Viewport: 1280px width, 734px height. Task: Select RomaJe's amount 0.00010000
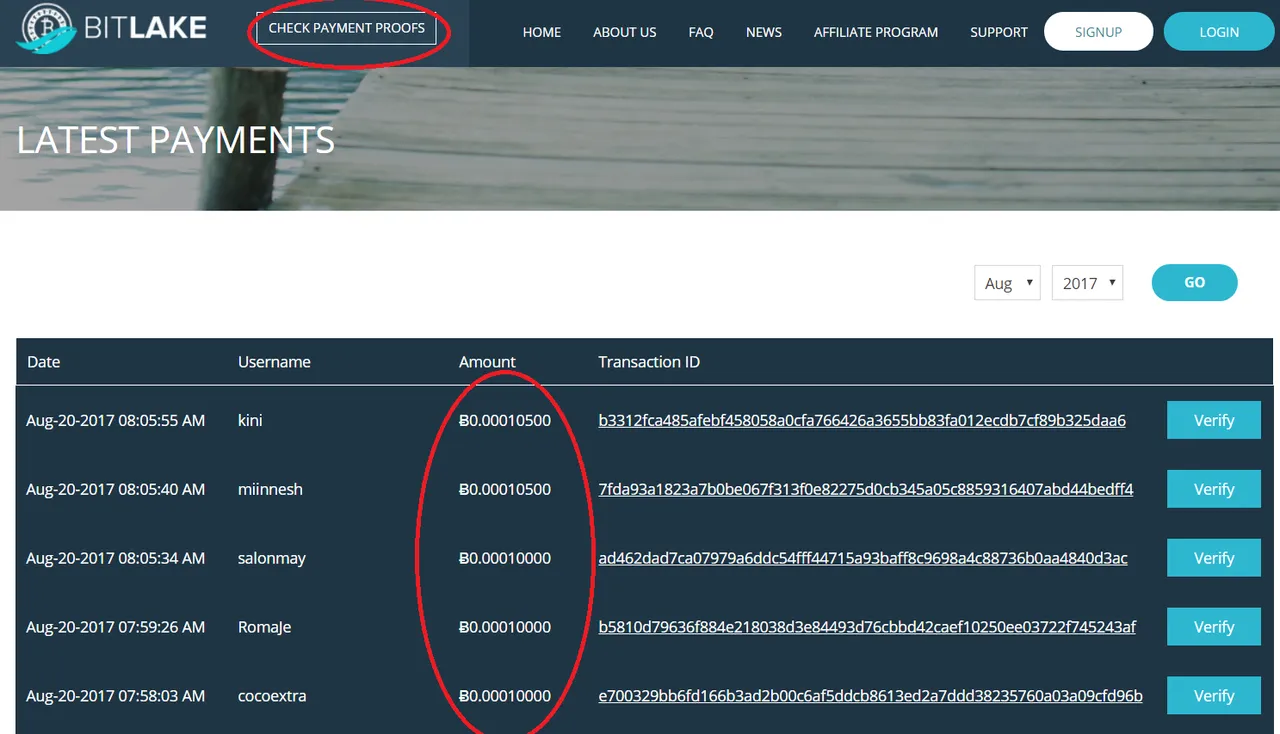coord(504,627)
